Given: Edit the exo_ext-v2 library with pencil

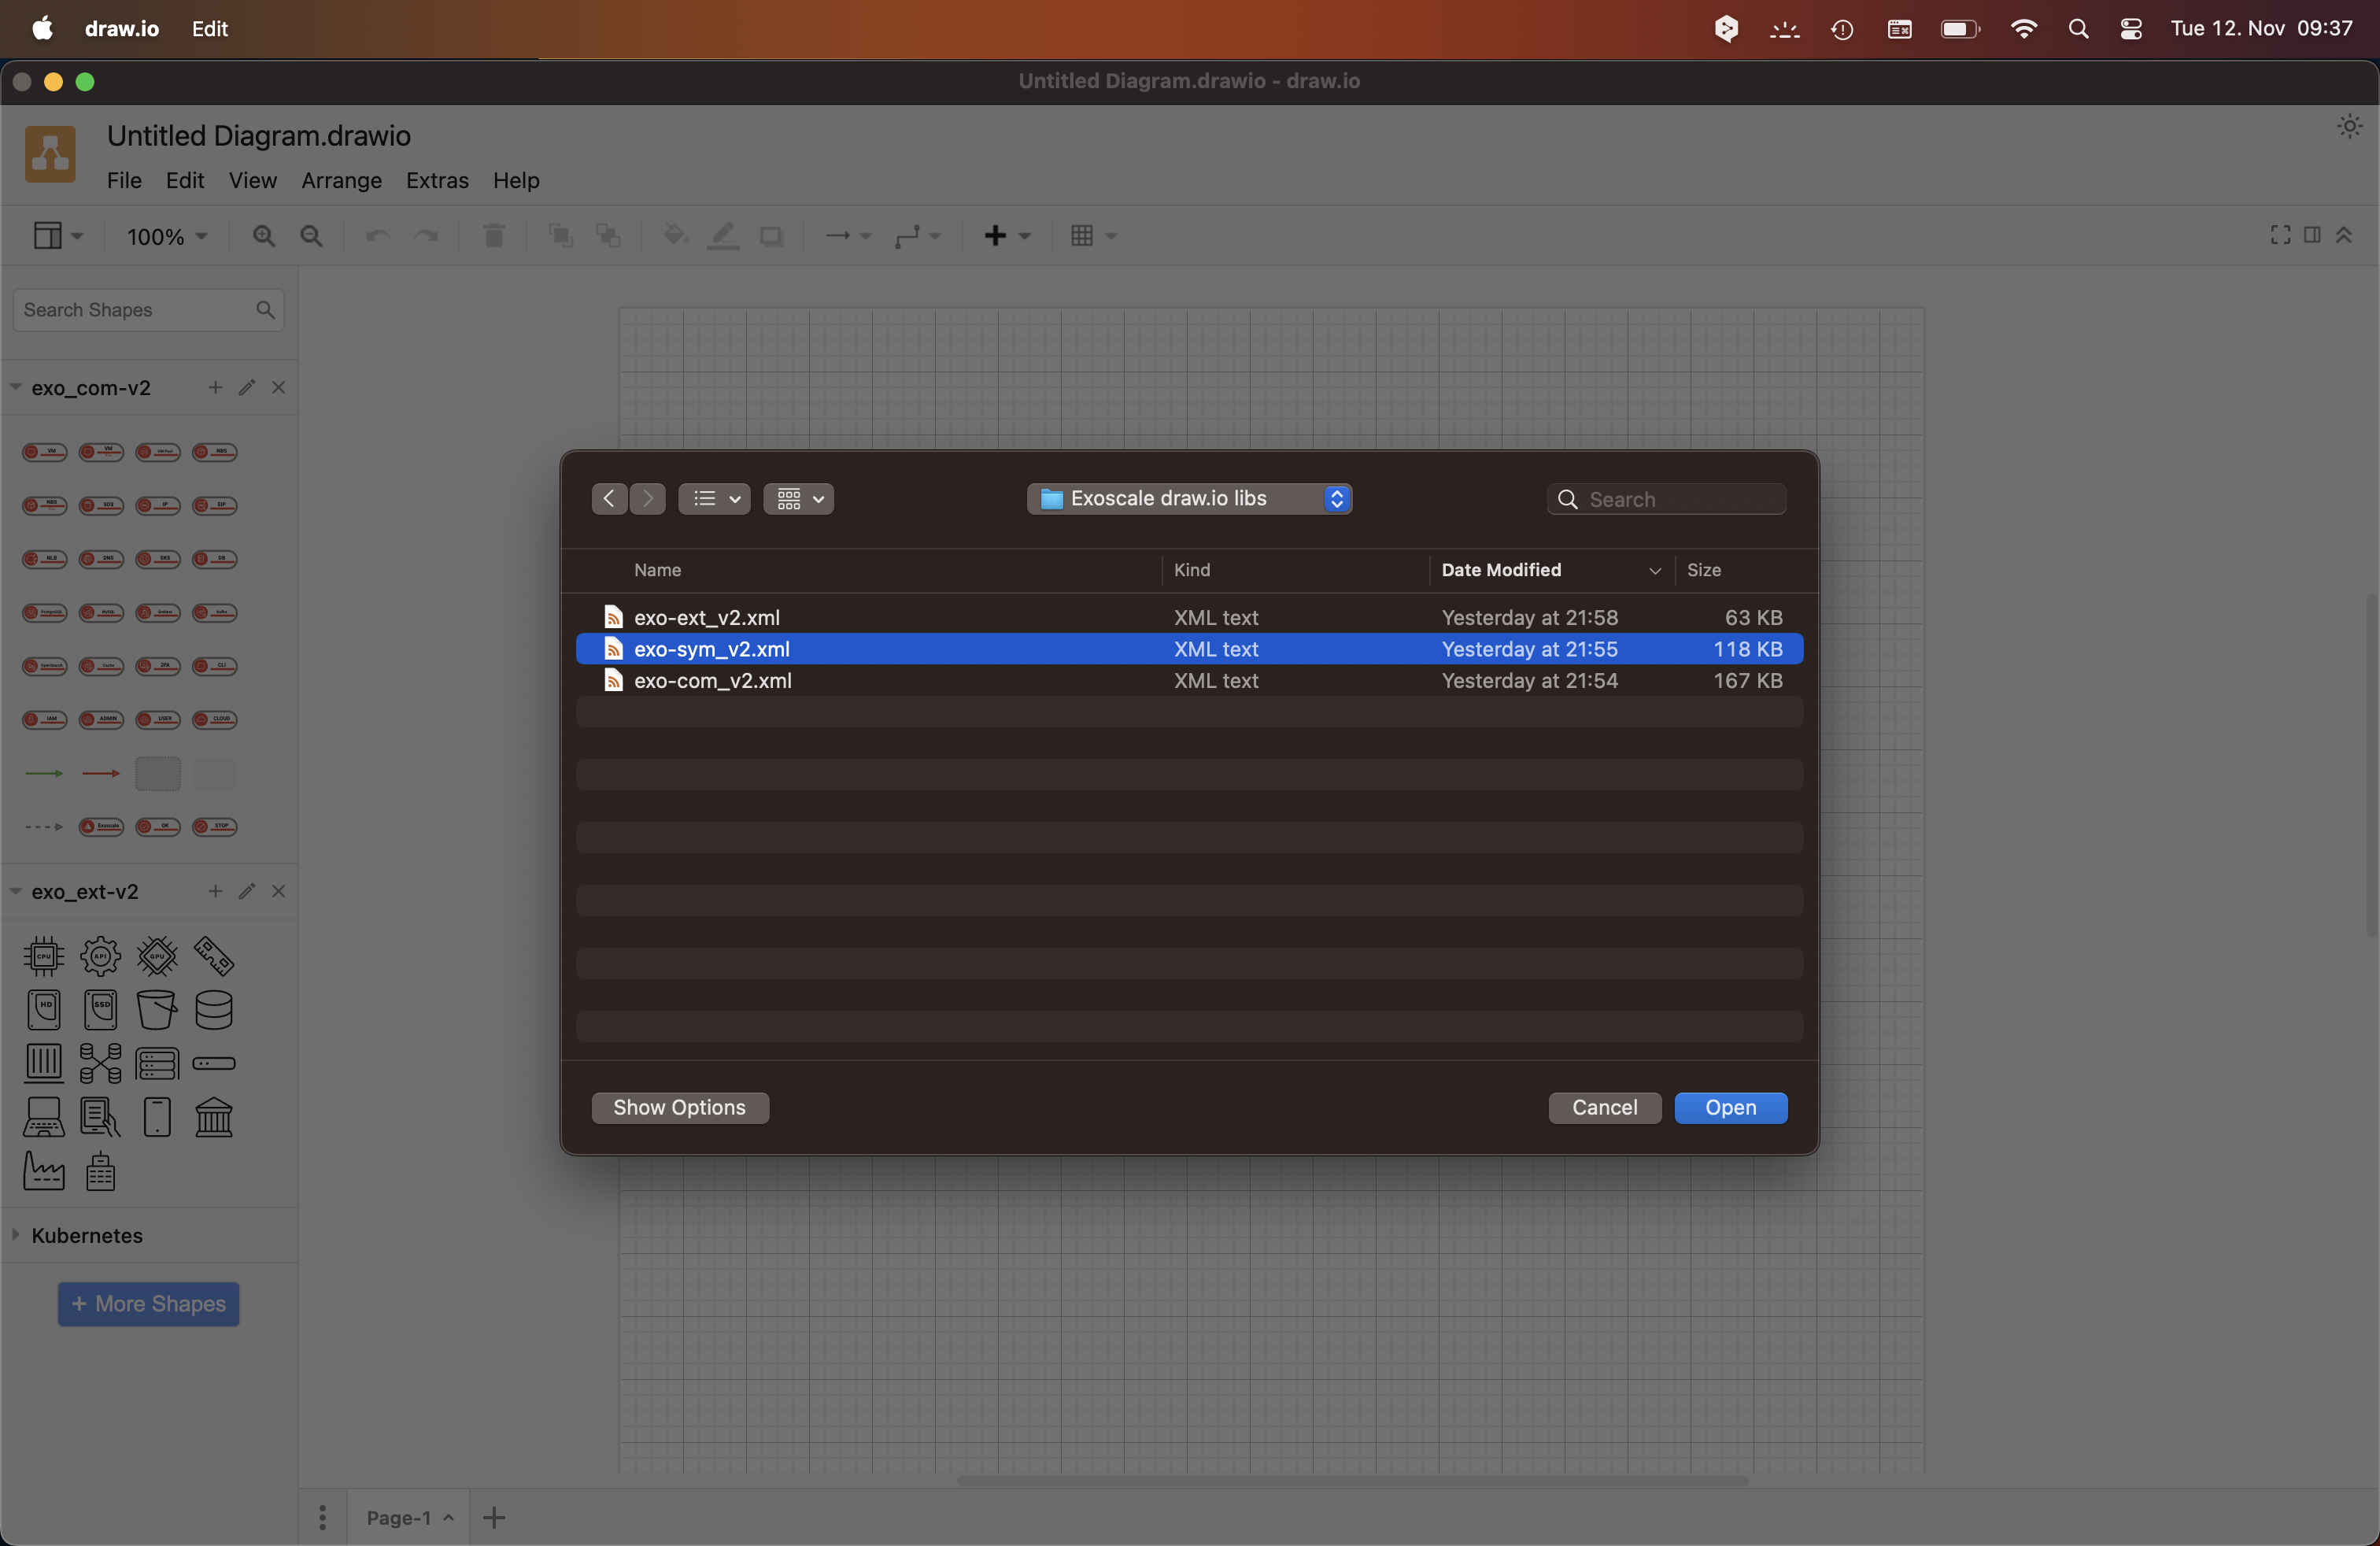Looking at the screenshot, I should coord(247,891).
